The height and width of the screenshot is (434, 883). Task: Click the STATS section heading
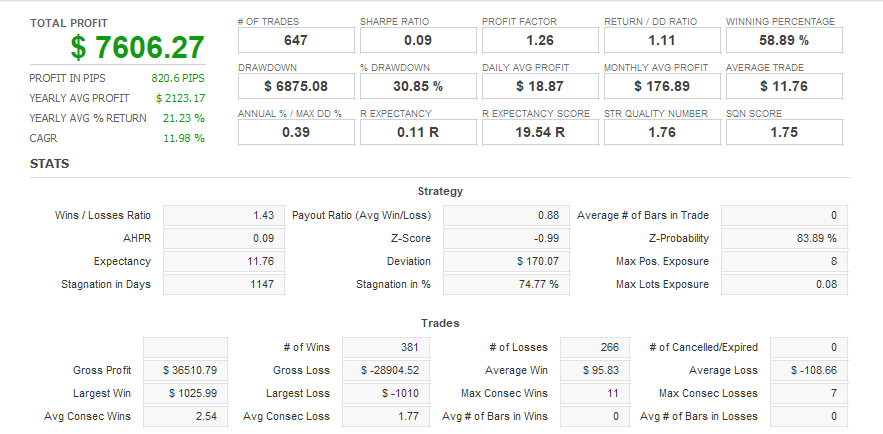[49, 163]
